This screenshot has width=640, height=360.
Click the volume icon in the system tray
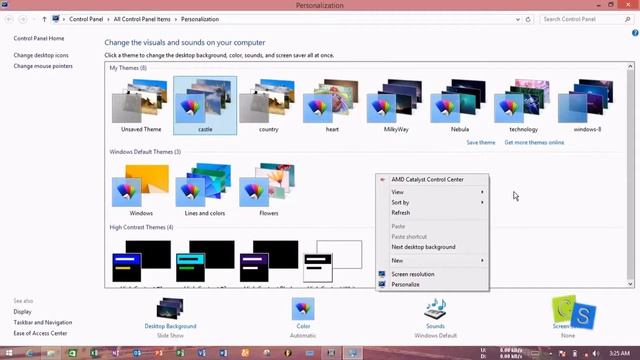596,353
